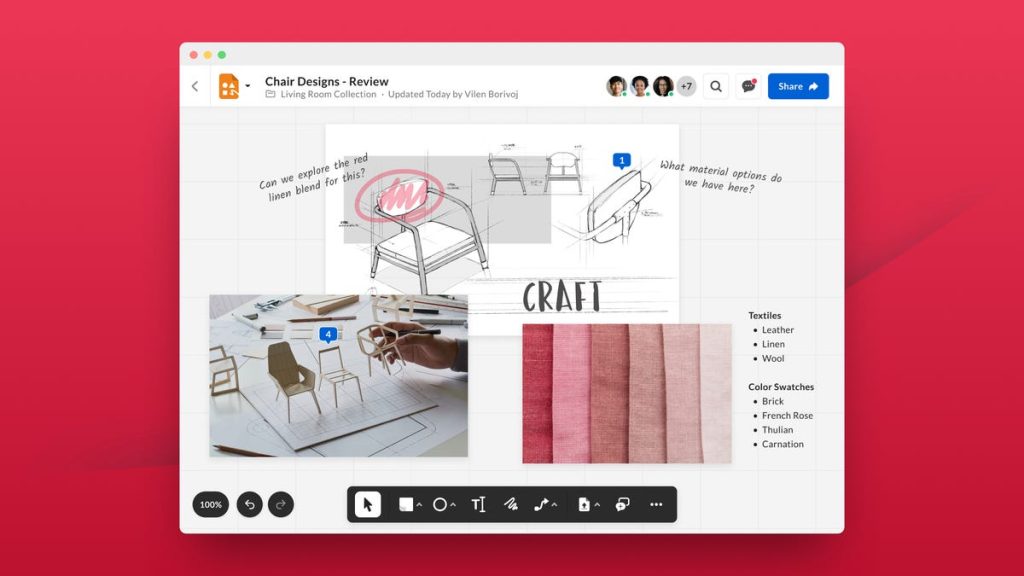The height and width of the screenshot is (576, 1024).
Task: Select the pointer arrow tool
Action: pos(368,505)
